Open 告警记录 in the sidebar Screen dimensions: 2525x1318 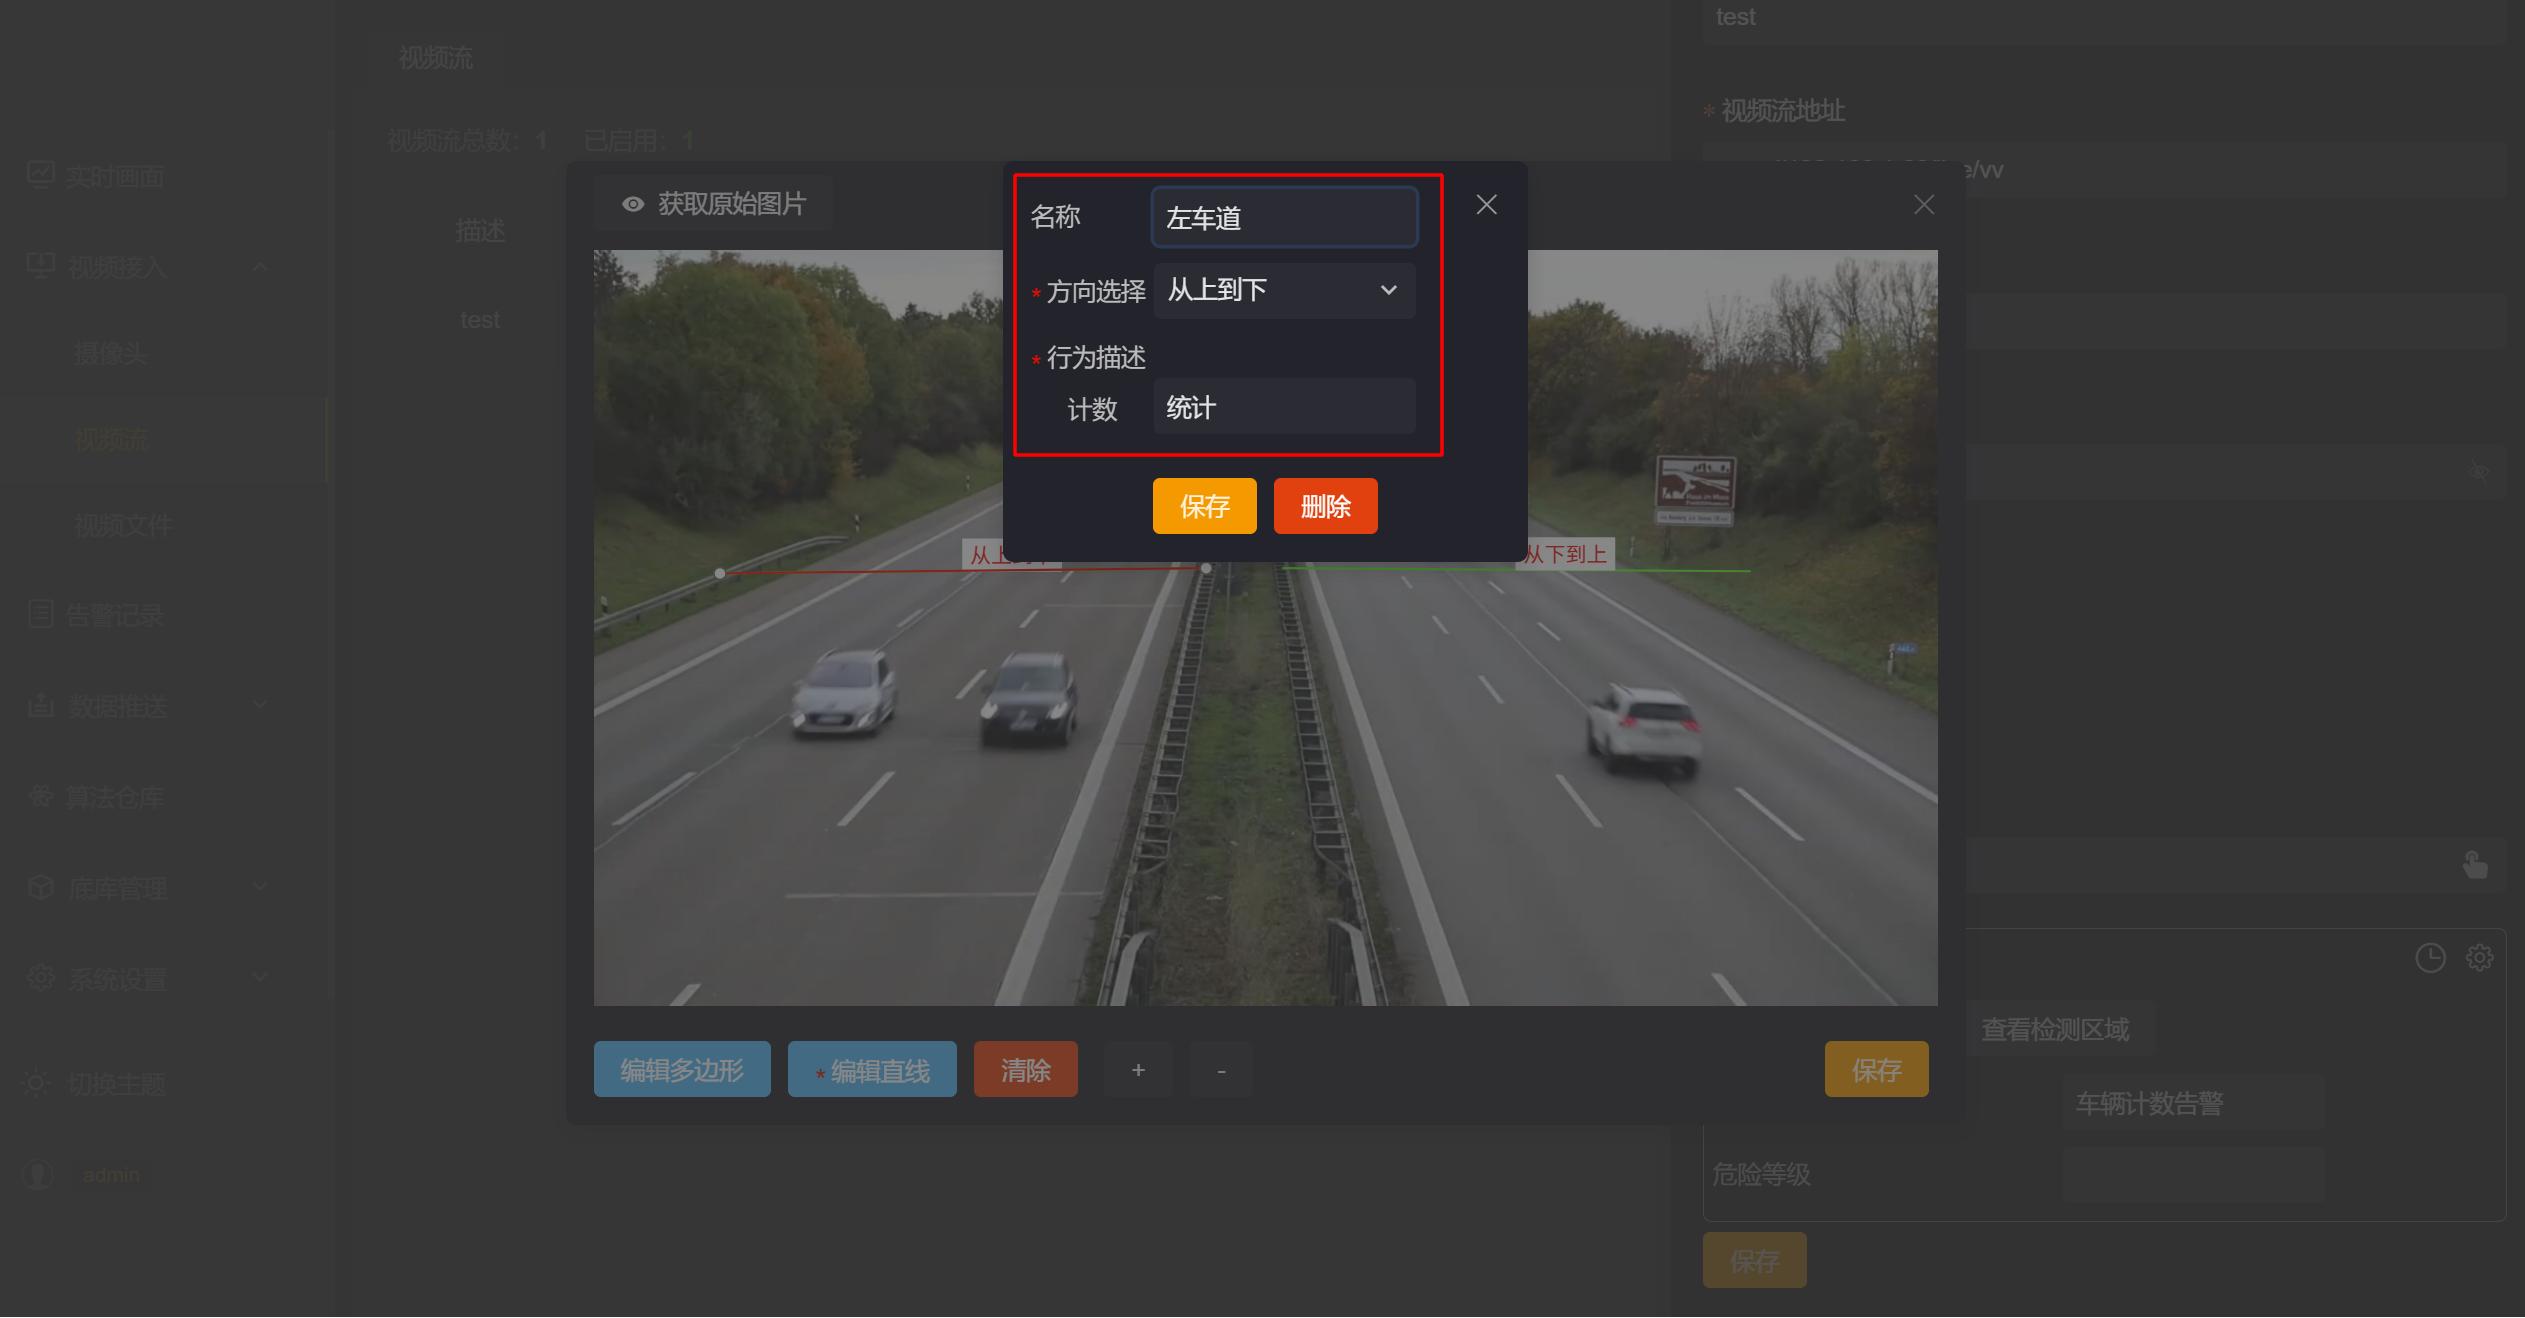pyautogui.click(x=113, y=616)
